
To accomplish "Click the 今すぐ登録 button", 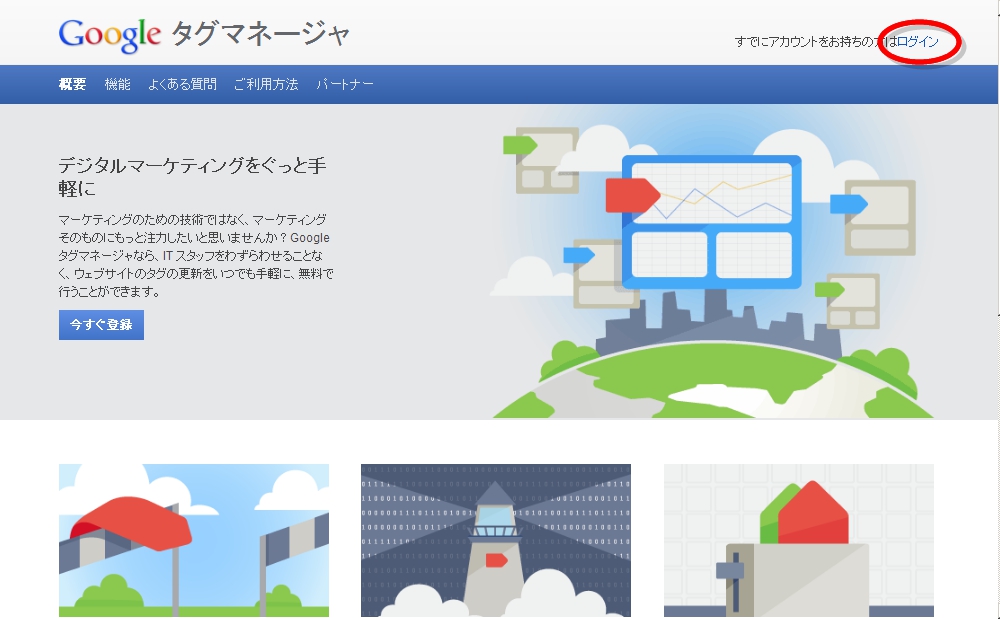I will point(101,324).
